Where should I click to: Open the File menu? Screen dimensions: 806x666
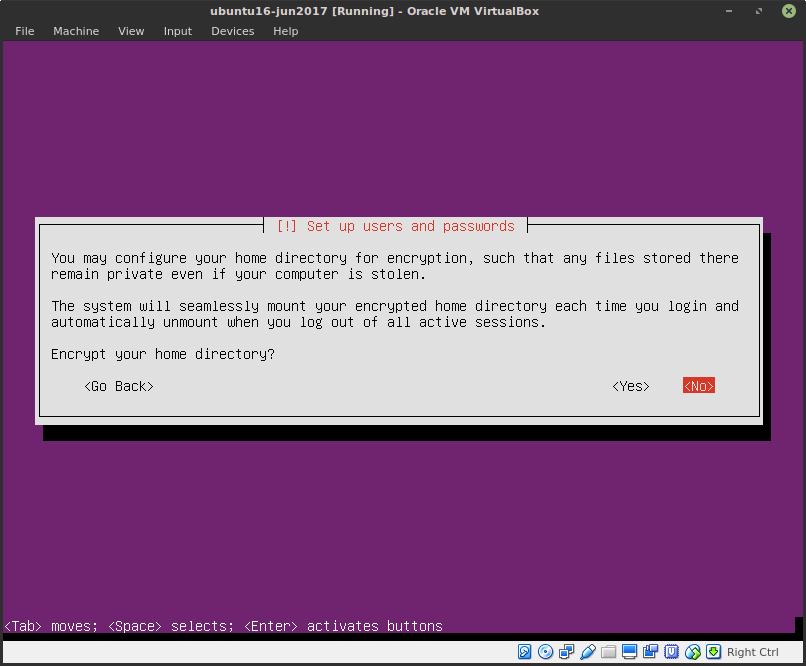click(x=24, y=31)
